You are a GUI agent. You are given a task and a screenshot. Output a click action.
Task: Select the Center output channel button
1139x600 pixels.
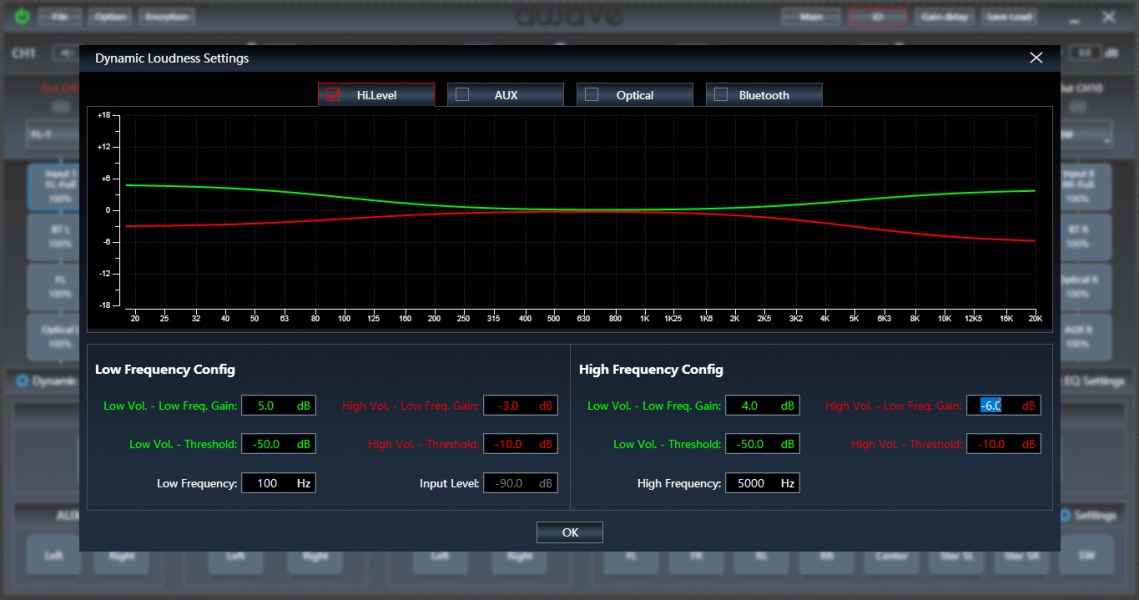click(x=891, y=556)
